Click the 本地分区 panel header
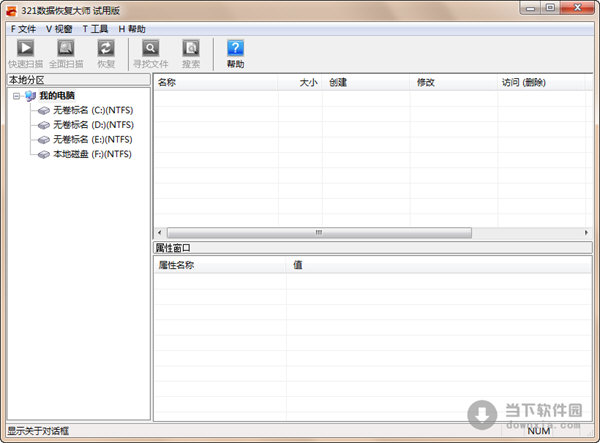This screenshot has width=600, height=443. point(79,80)
